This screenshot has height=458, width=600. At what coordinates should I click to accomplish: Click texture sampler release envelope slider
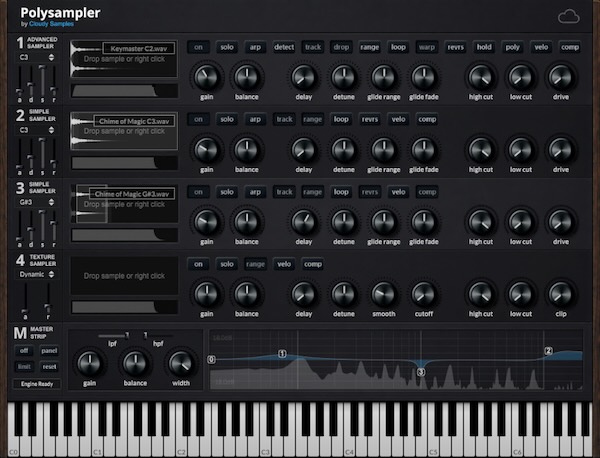[47, 298]
